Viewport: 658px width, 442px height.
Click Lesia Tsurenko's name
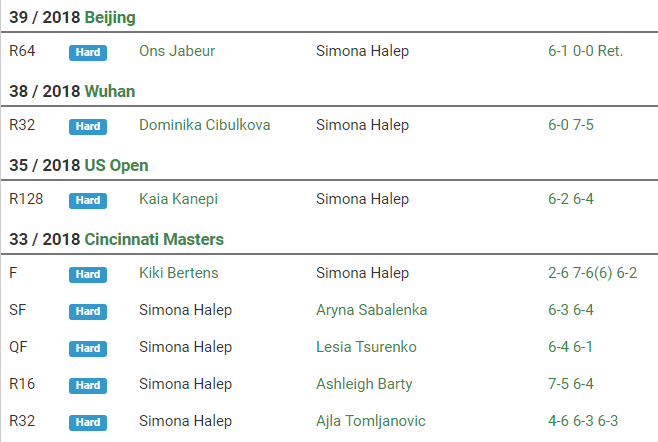click(366, 347)
